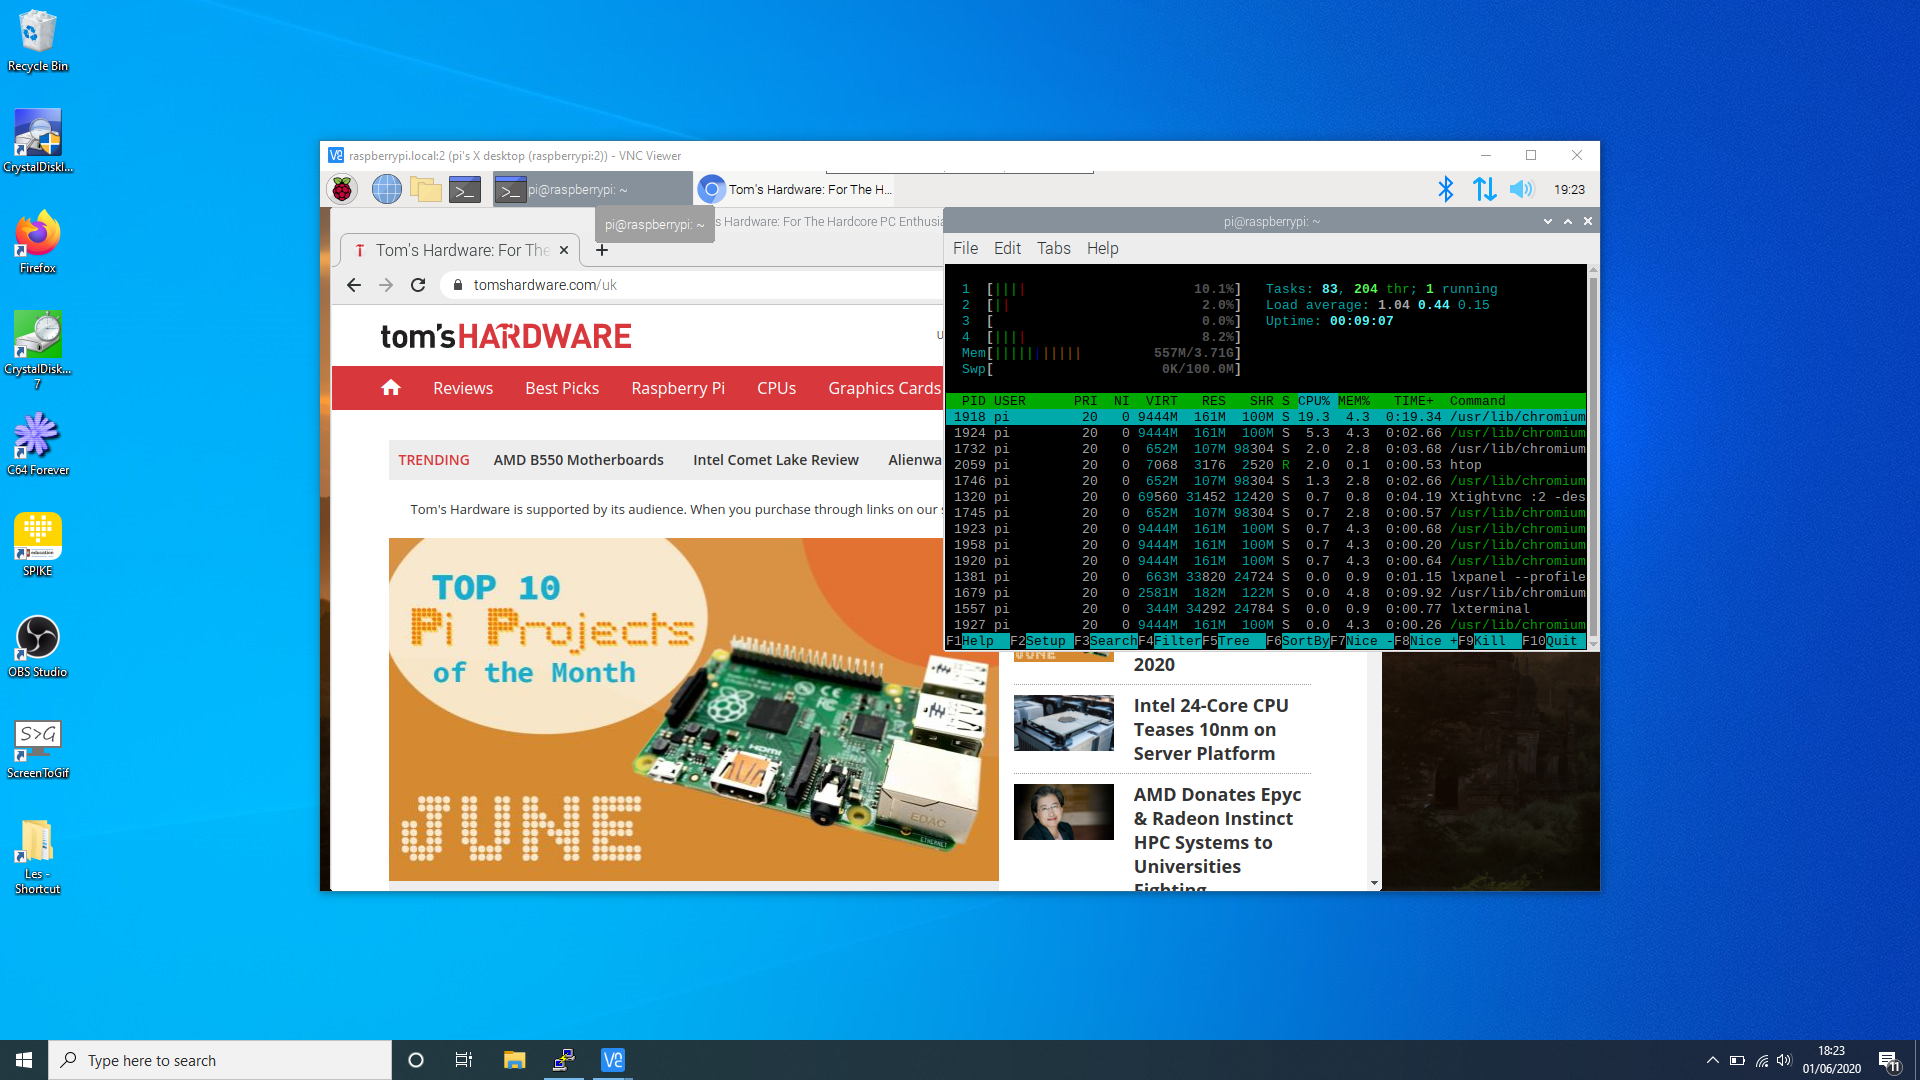This screenshot has height=1080, width=1920.
Task: Click the F6 SortBy option in htop
Action: (x=1305, y=641)
